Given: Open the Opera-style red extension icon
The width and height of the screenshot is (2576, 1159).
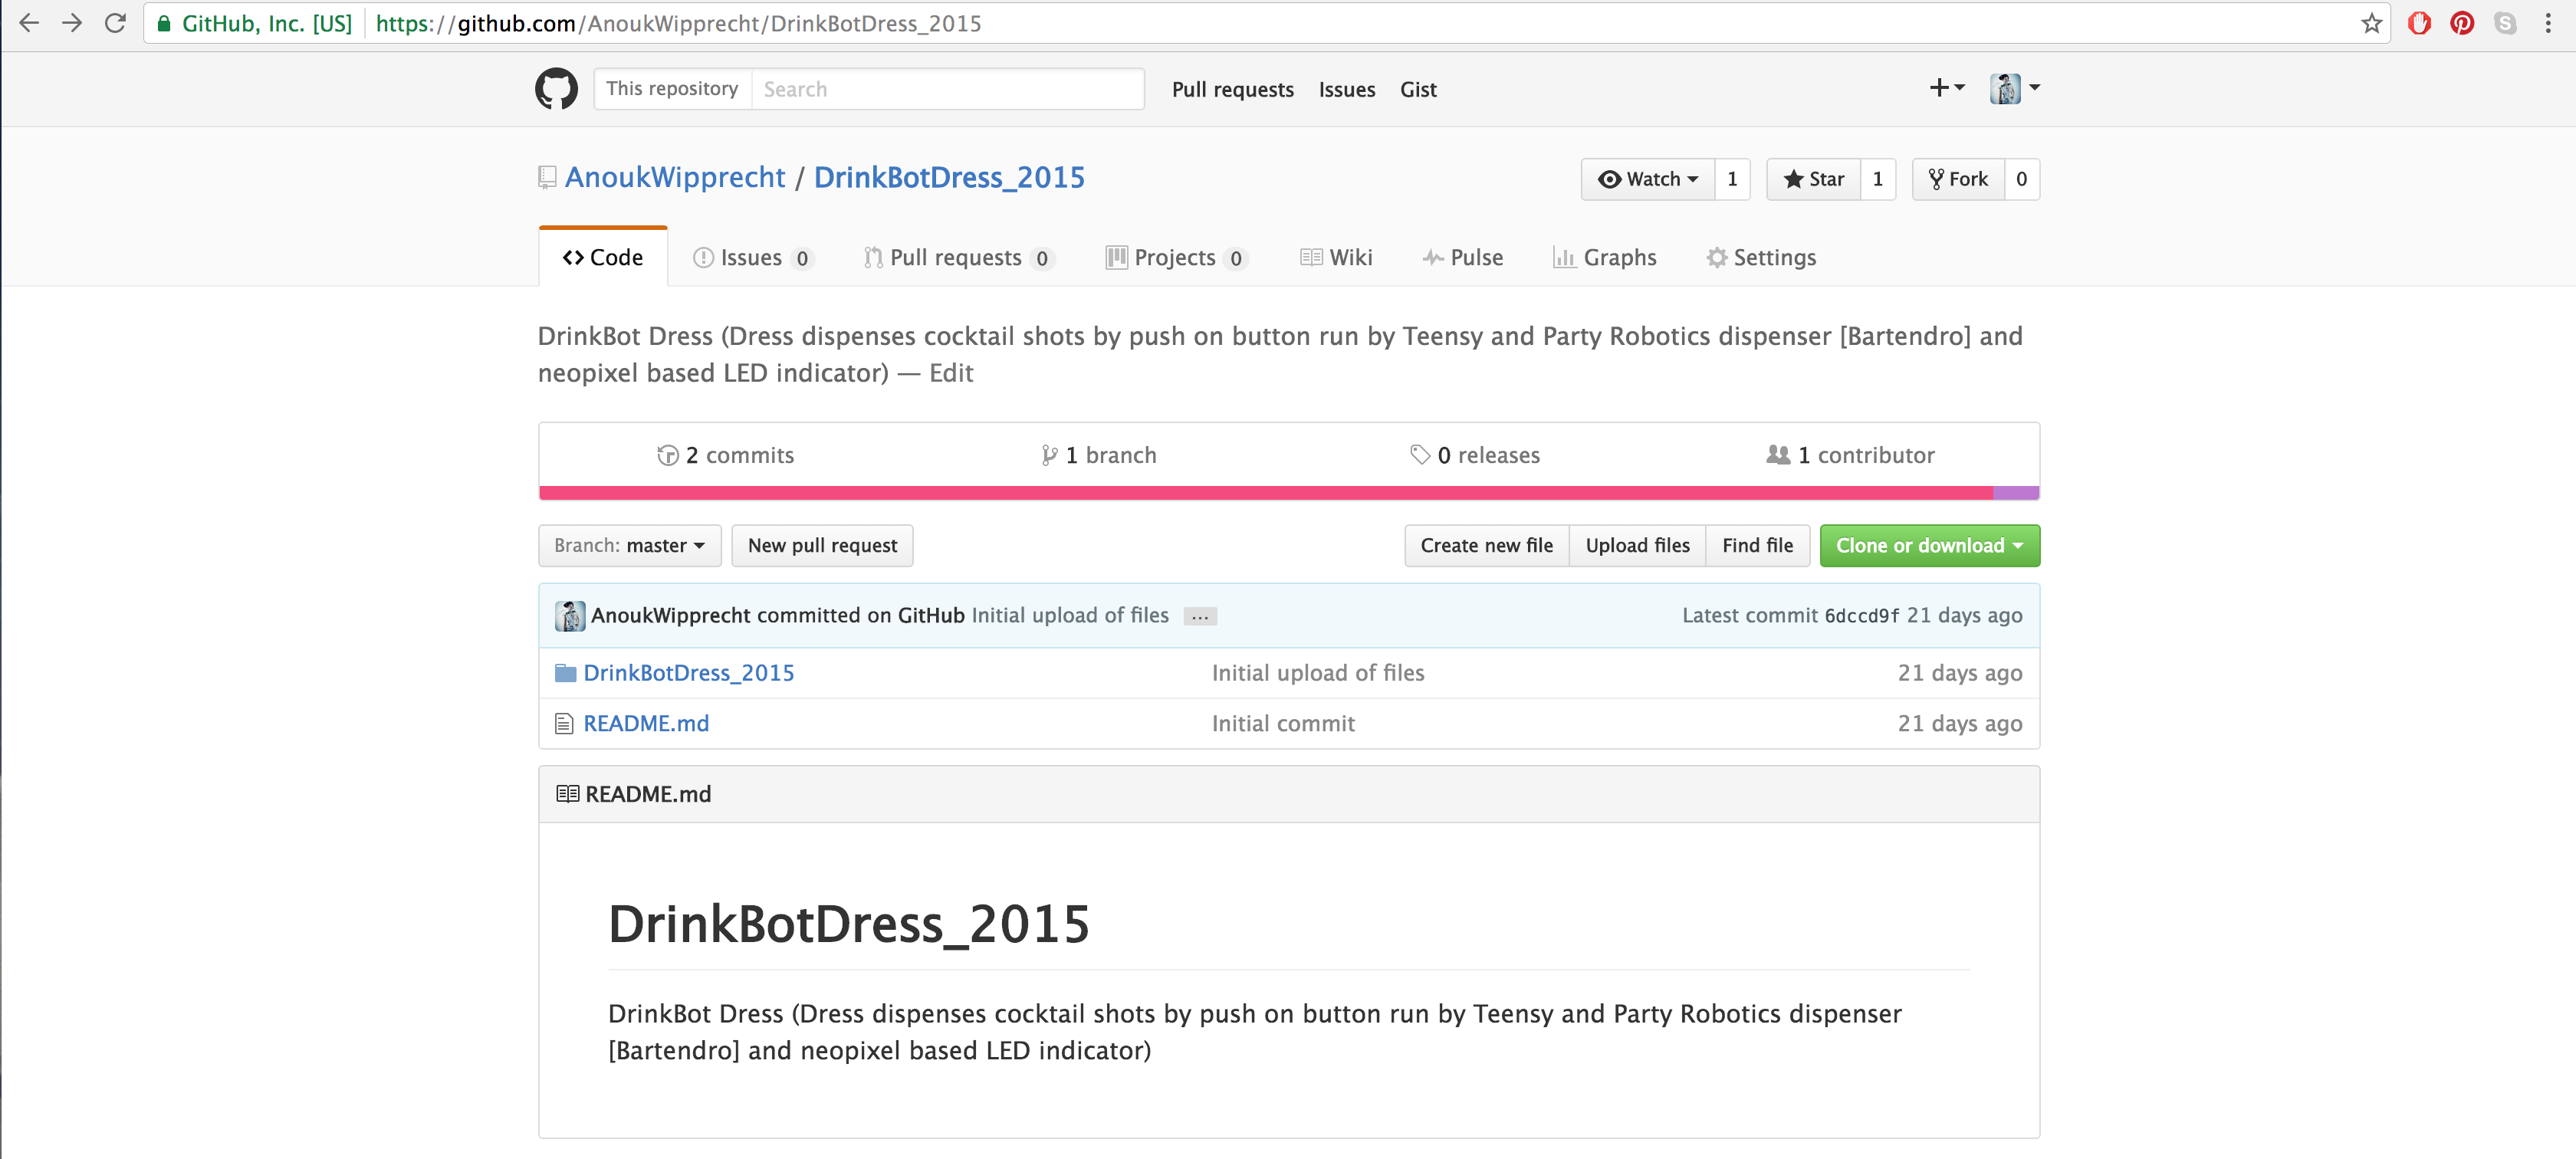Looking at the screenshot, I should [2418, 23].
